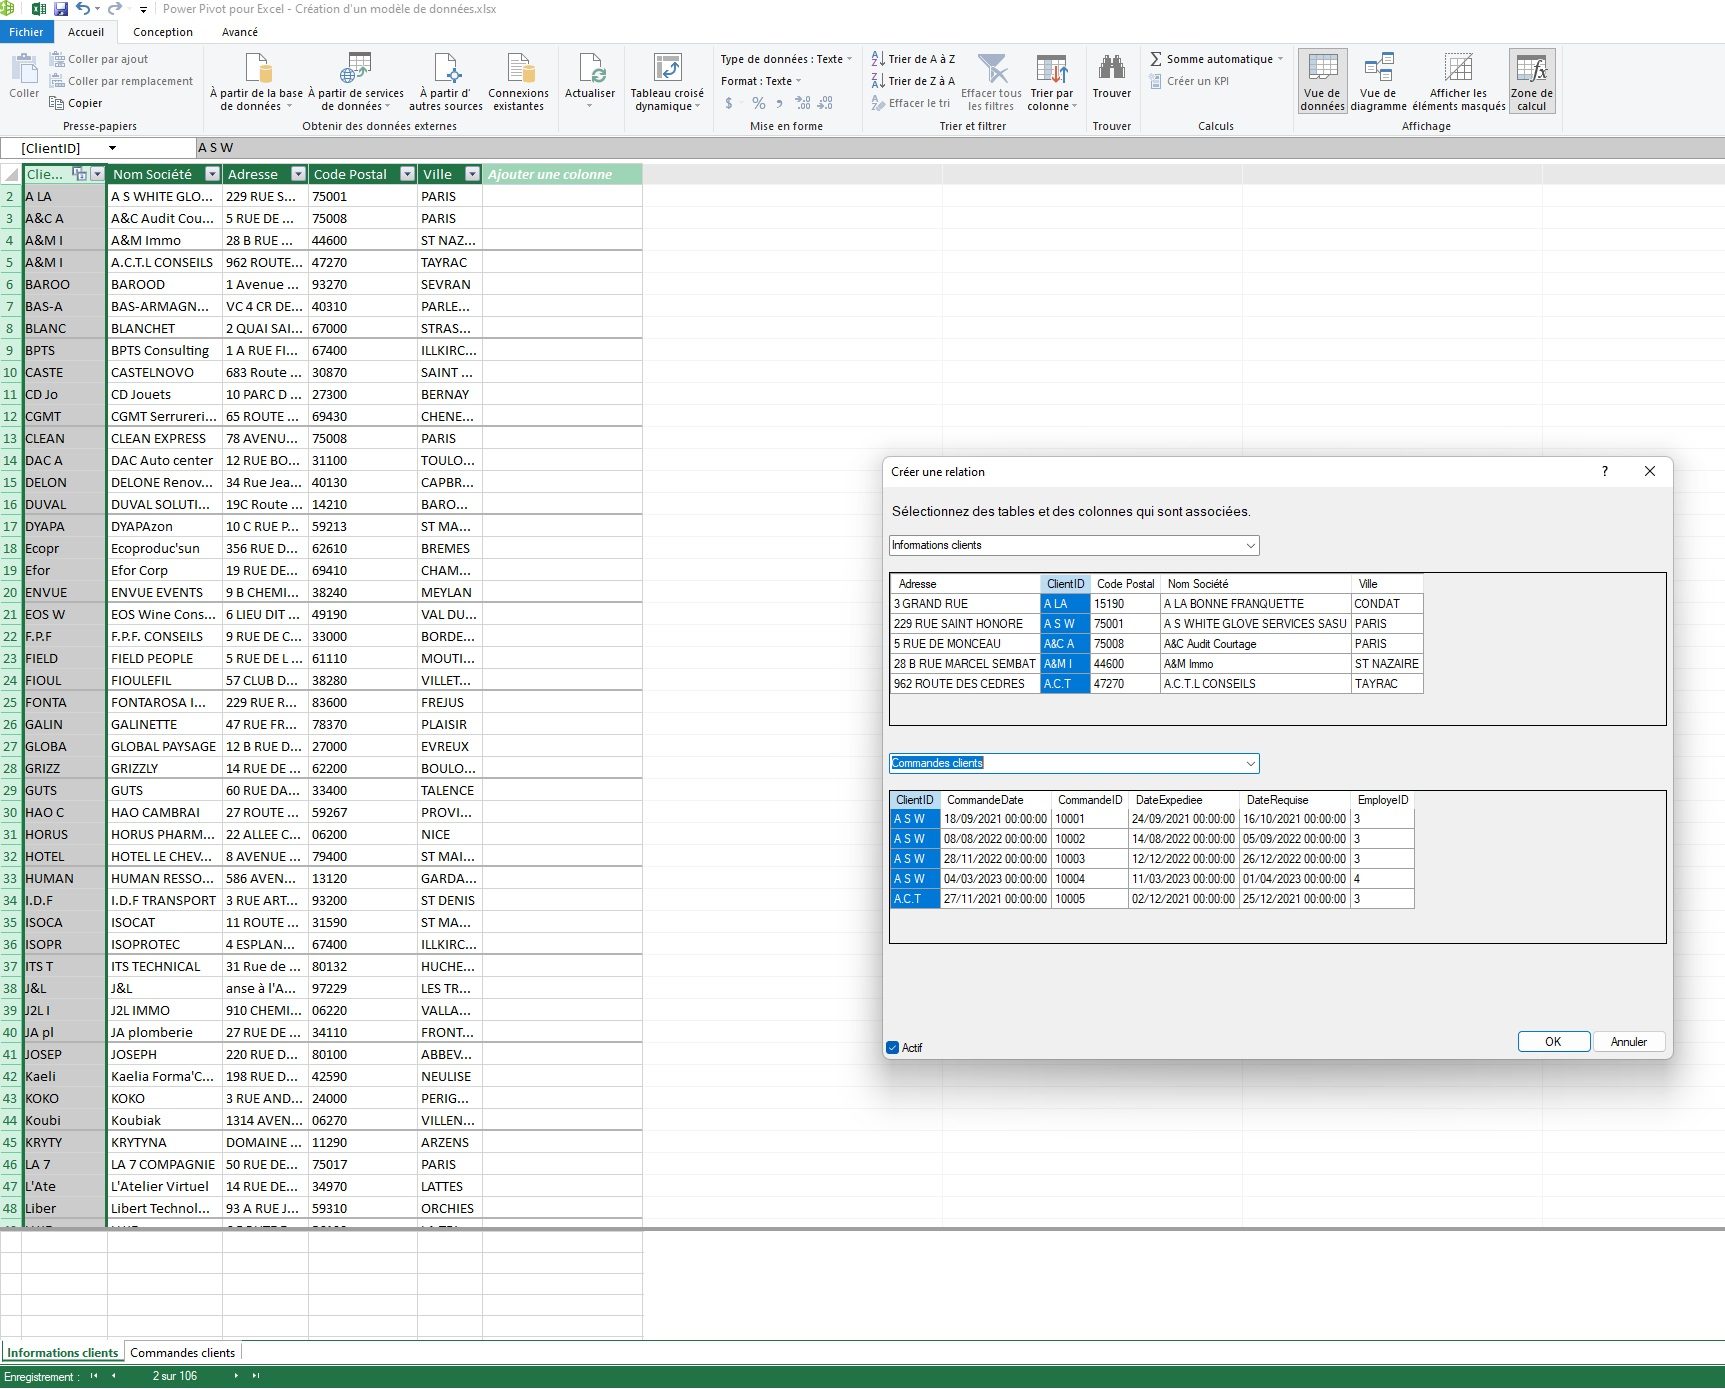
Task: Switch to Vue de diagramme
Action: (1379, 80)
